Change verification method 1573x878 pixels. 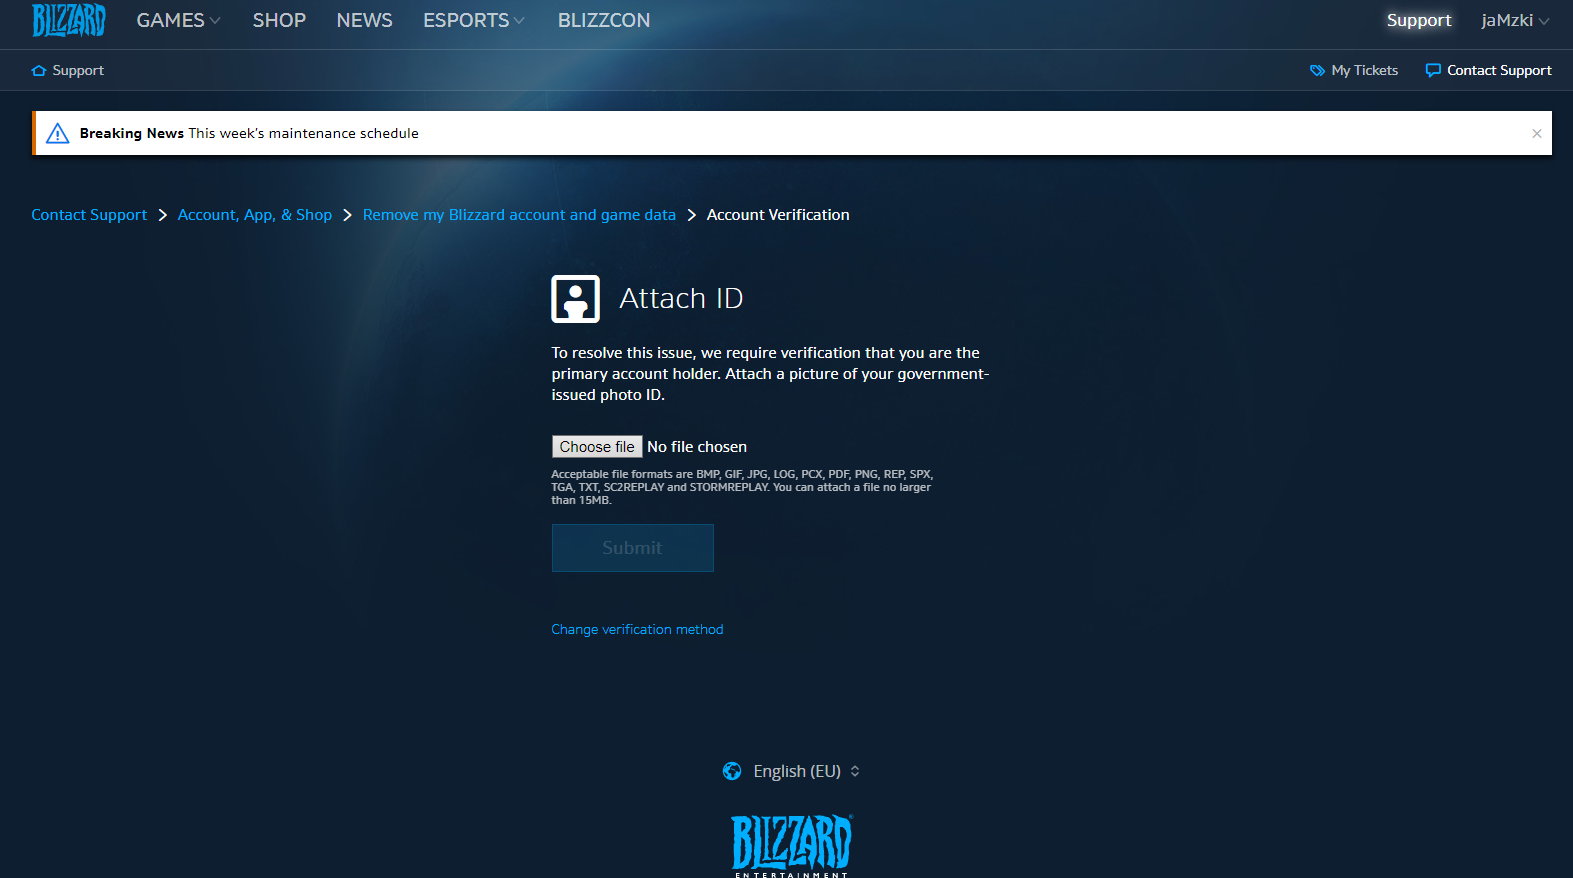pyautogui.click(x=637, y=629)
